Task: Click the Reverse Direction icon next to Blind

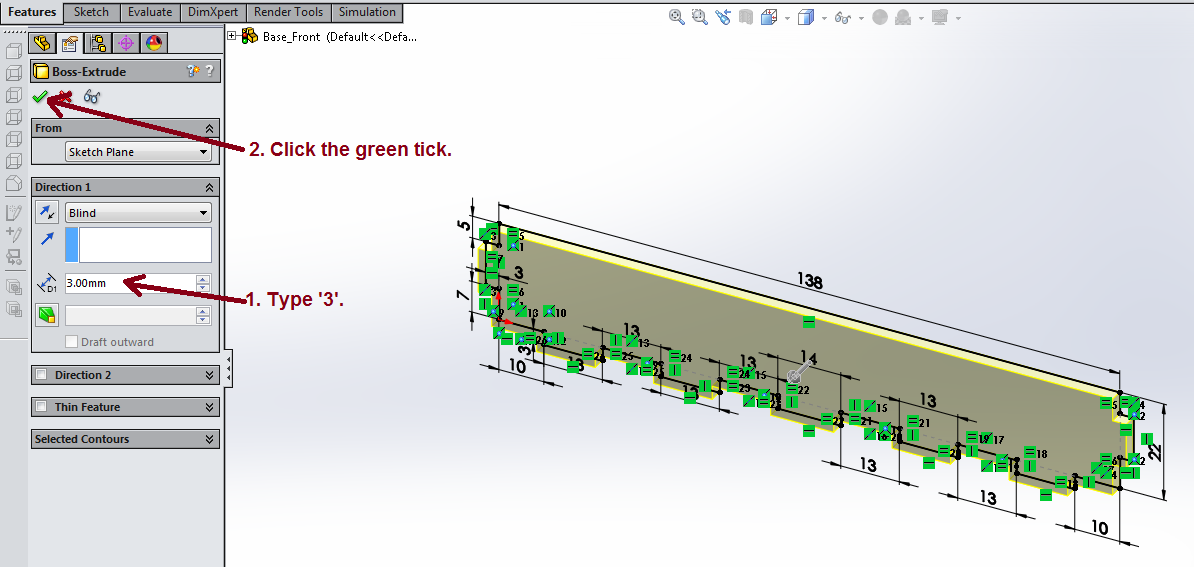Action: 47,212
